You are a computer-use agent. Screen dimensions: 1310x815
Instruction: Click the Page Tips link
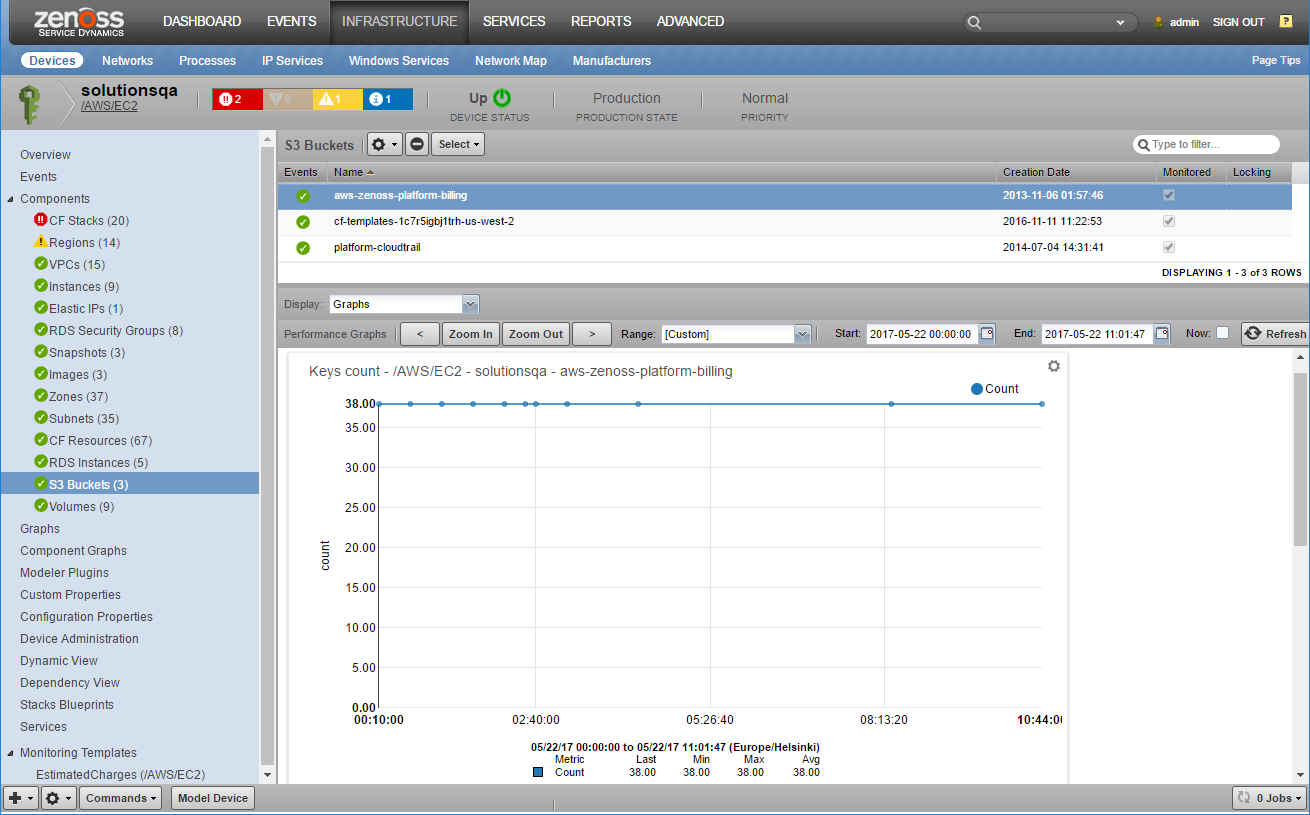pos(1276,61)
